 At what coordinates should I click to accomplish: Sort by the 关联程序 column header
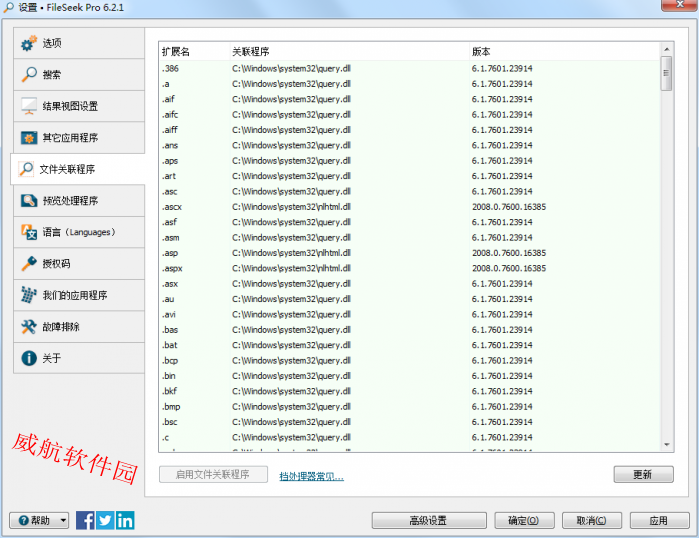pos(349,52)
